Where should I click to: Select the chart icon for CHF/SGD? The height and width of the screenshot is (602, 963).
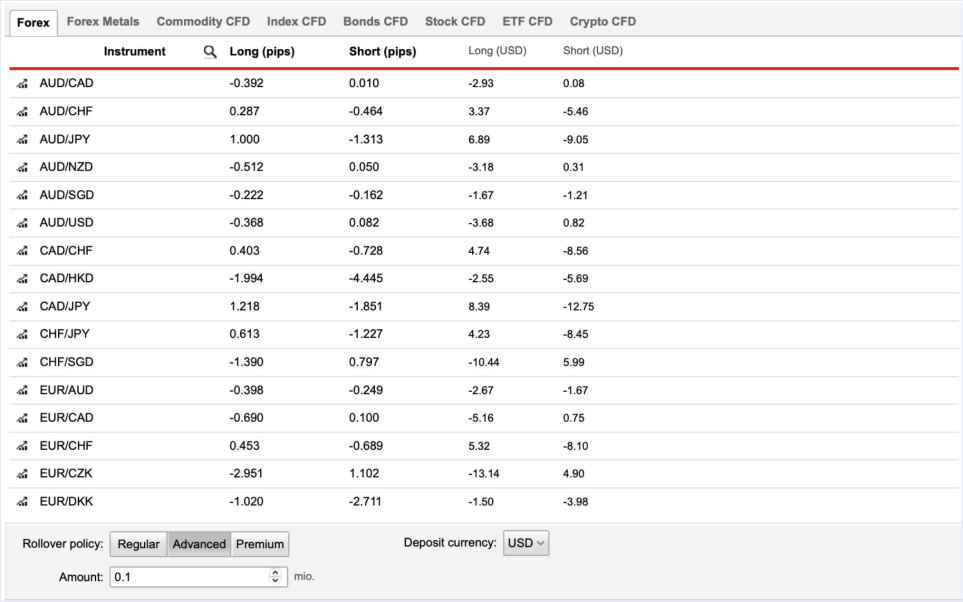(x=22, y=362)
